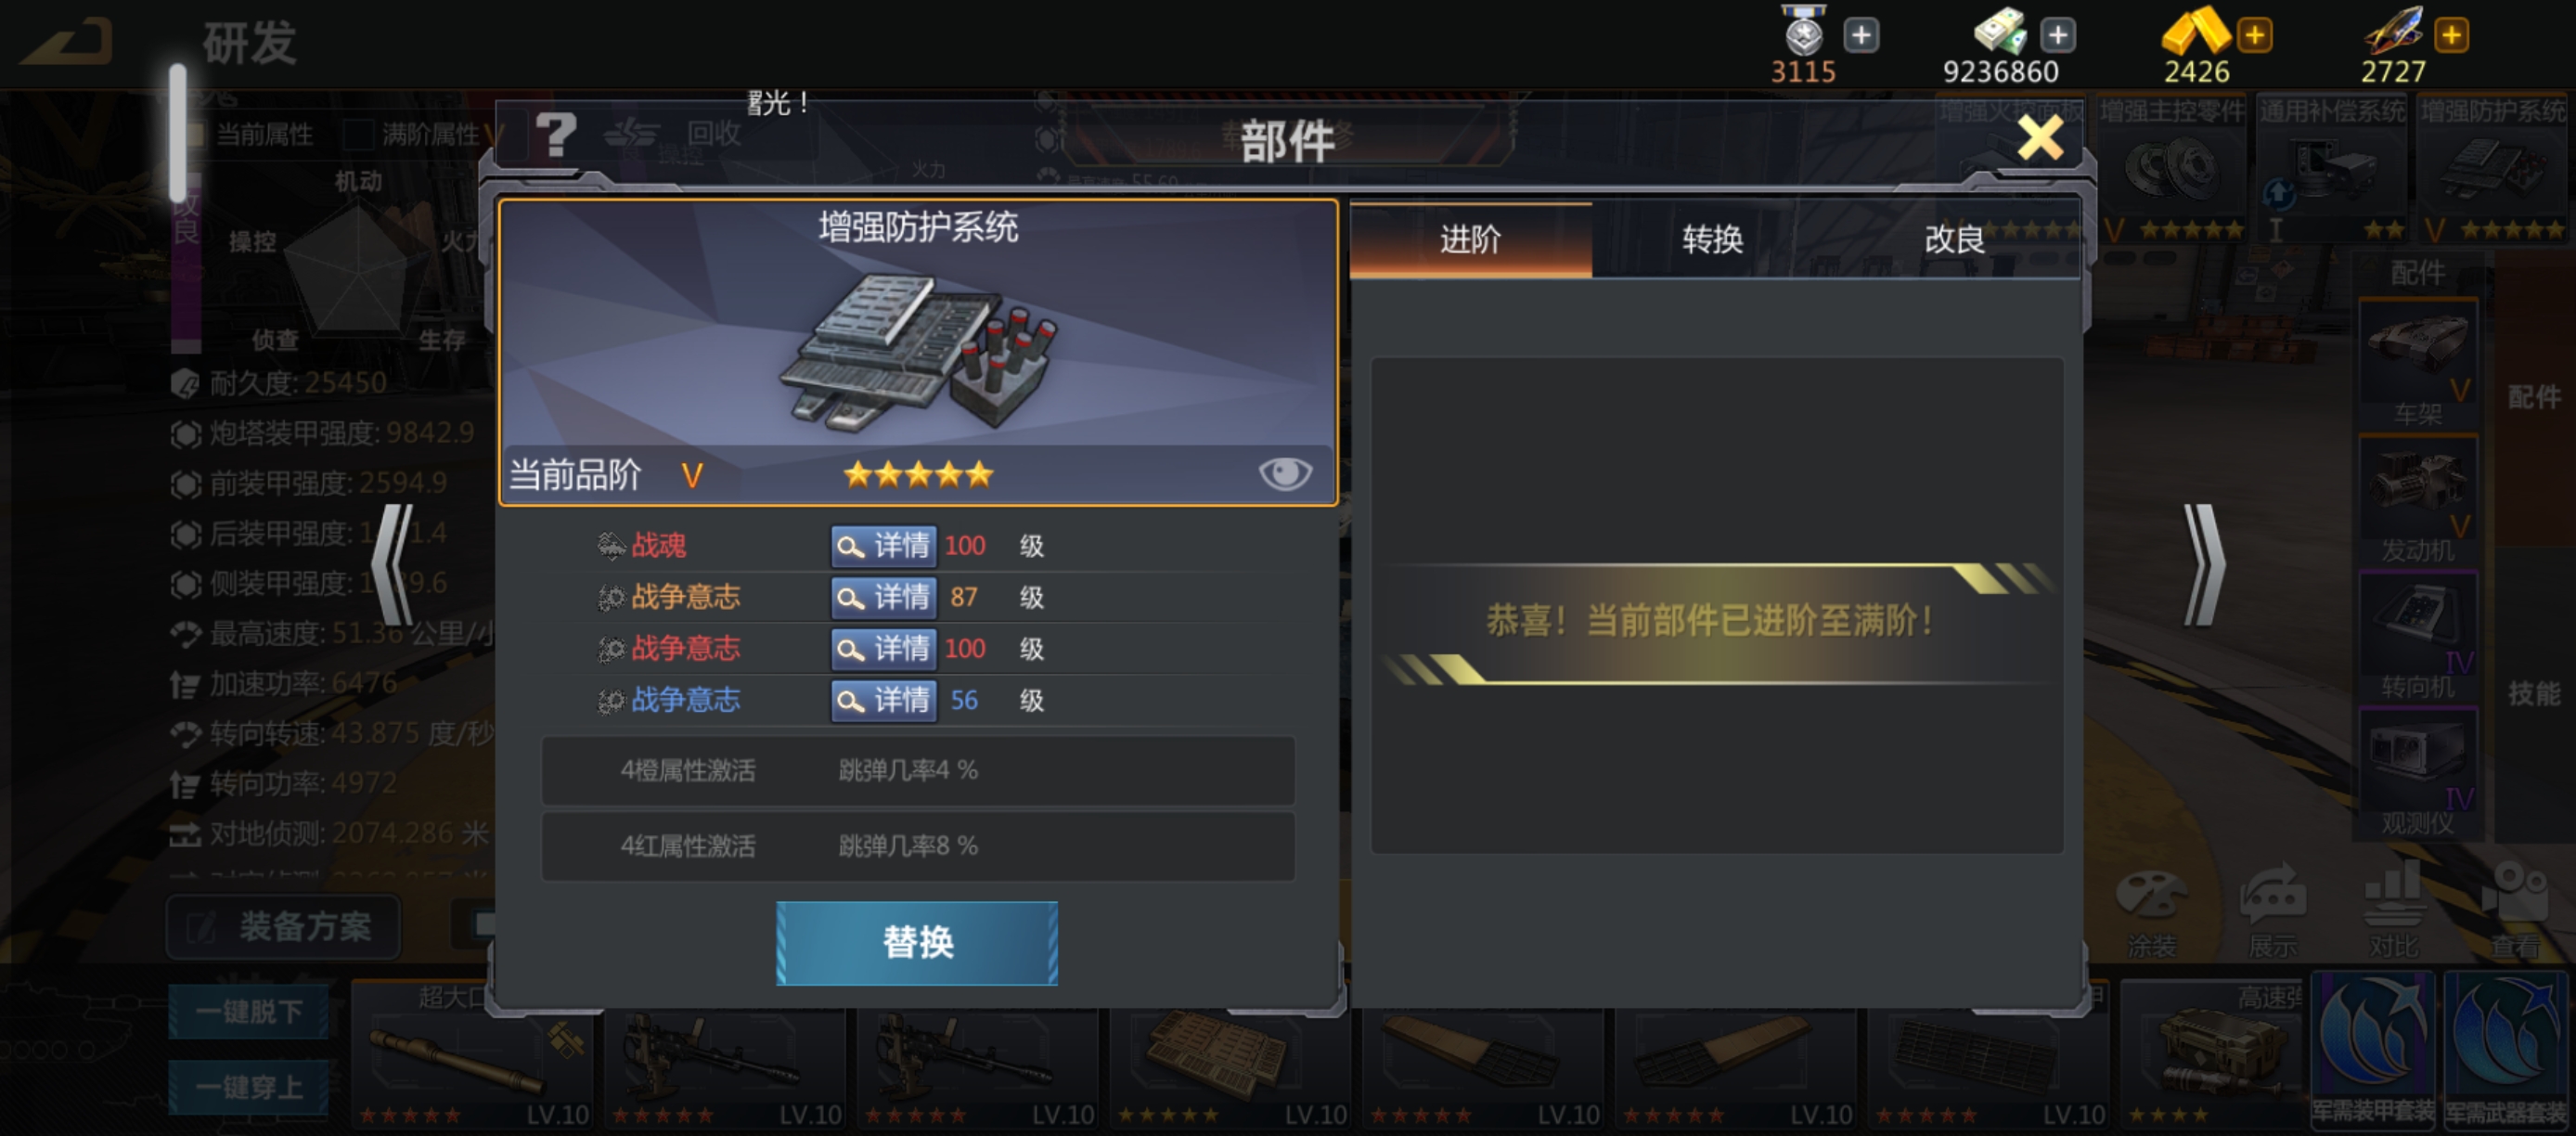Image resolution: width=2576 pixels, height=1136 pixels.
Task: Click the back arrow icon beside 研发
Action: [x=68, y=42]
